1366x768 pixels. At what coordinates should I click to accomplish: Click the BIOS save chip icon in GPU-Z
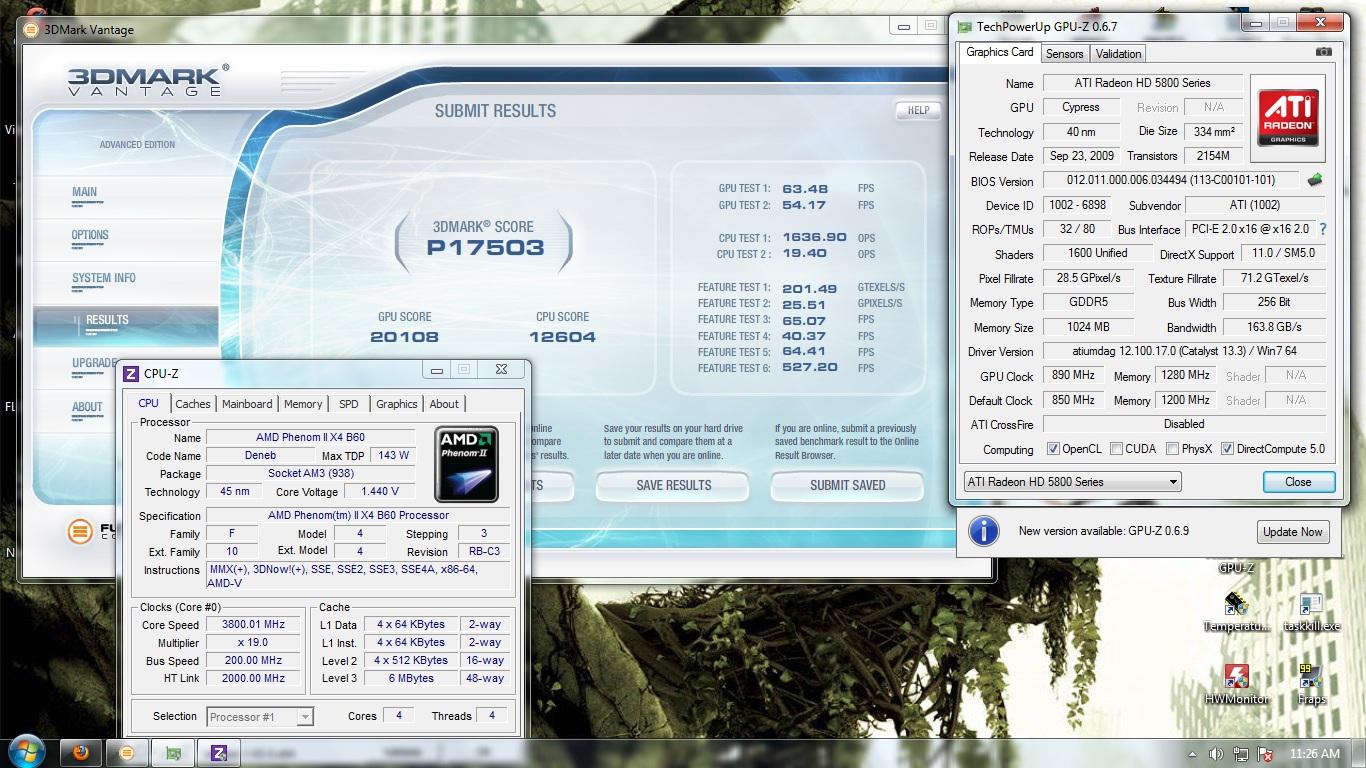[x=1315, y=180]
